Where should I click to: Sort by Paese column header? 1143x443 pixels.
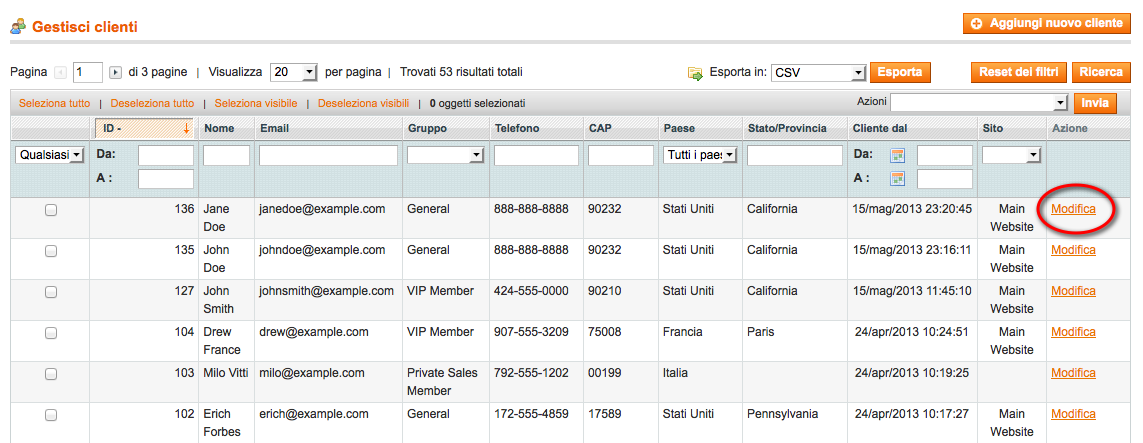point(679,128)
